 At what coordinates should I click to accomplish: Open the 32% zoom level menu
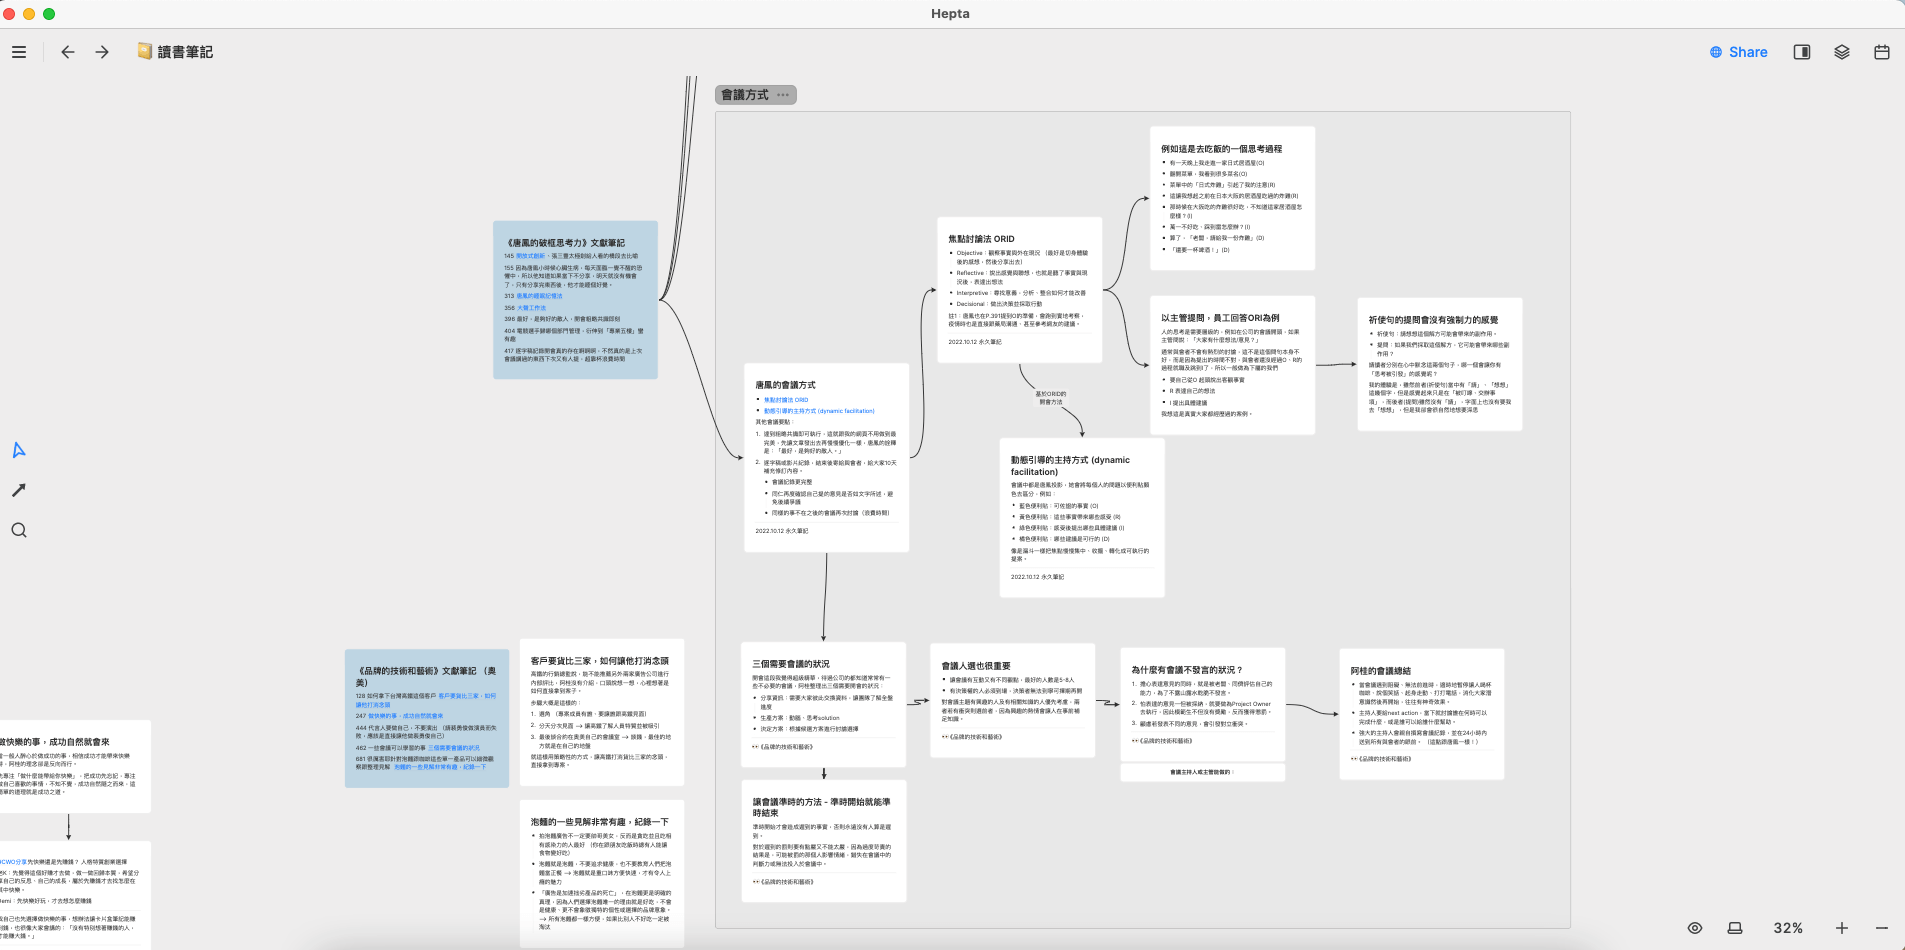pyautogui.click(x=1788, y=928)
